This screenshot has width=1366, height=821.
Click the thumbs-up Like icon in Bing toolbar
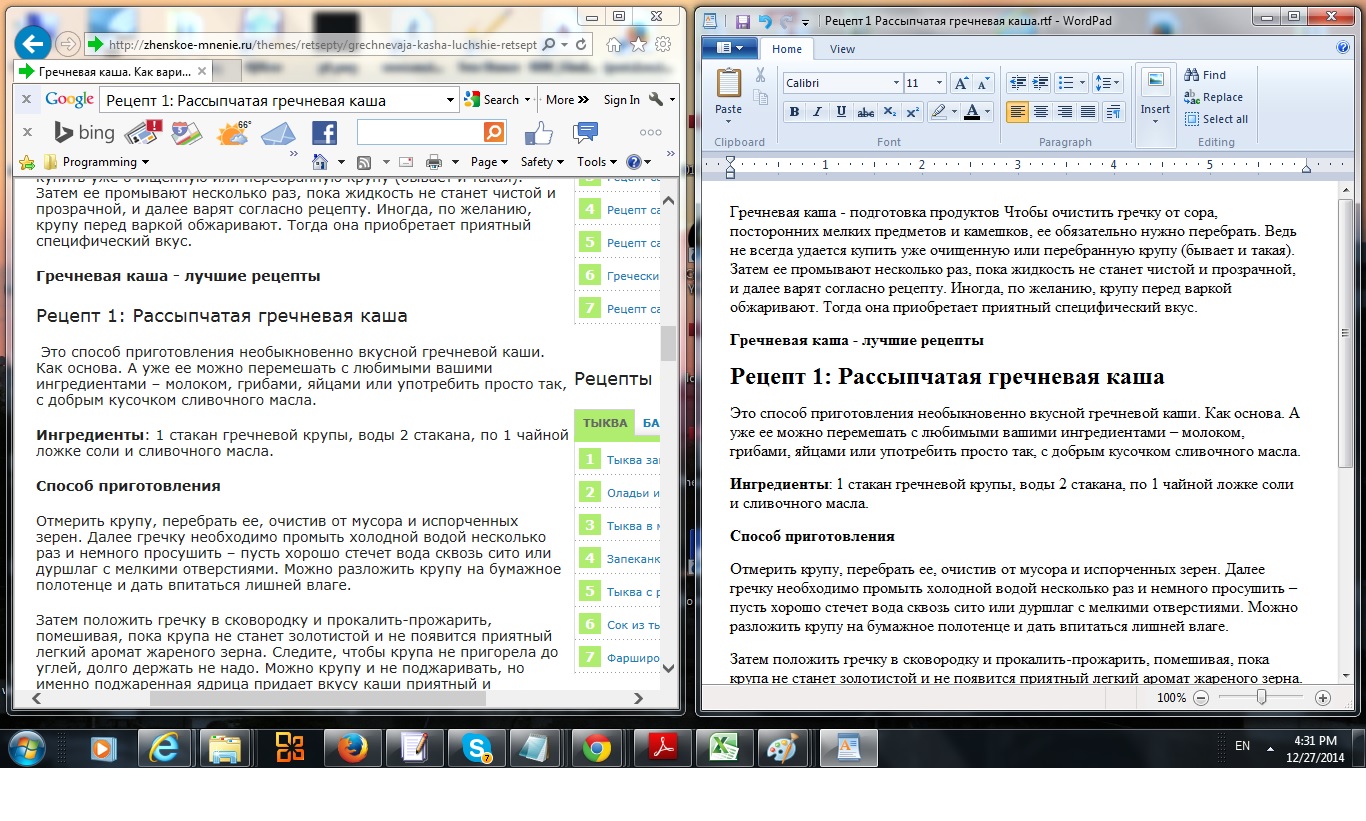(538, 132)
